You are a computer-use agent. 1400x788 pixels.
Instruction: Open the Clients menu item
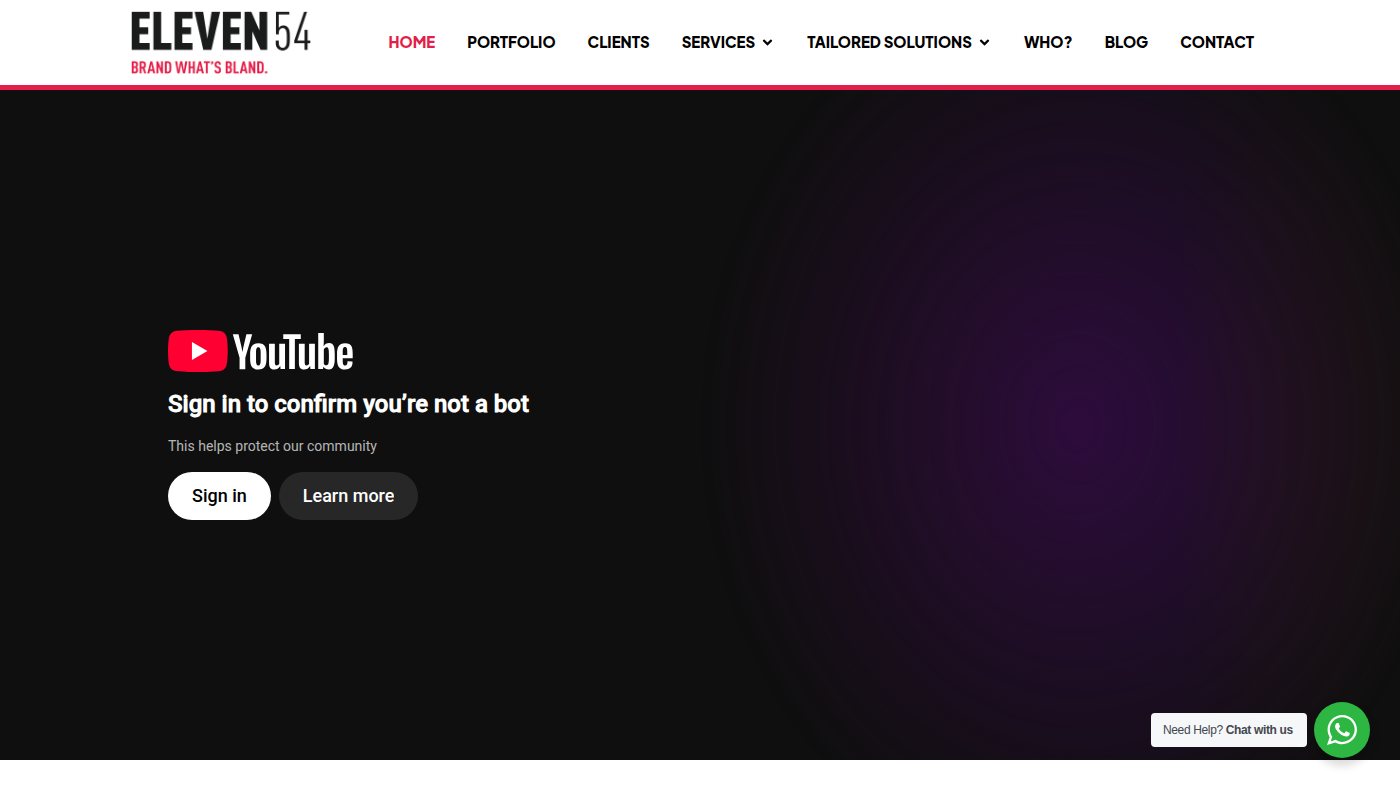618,42
